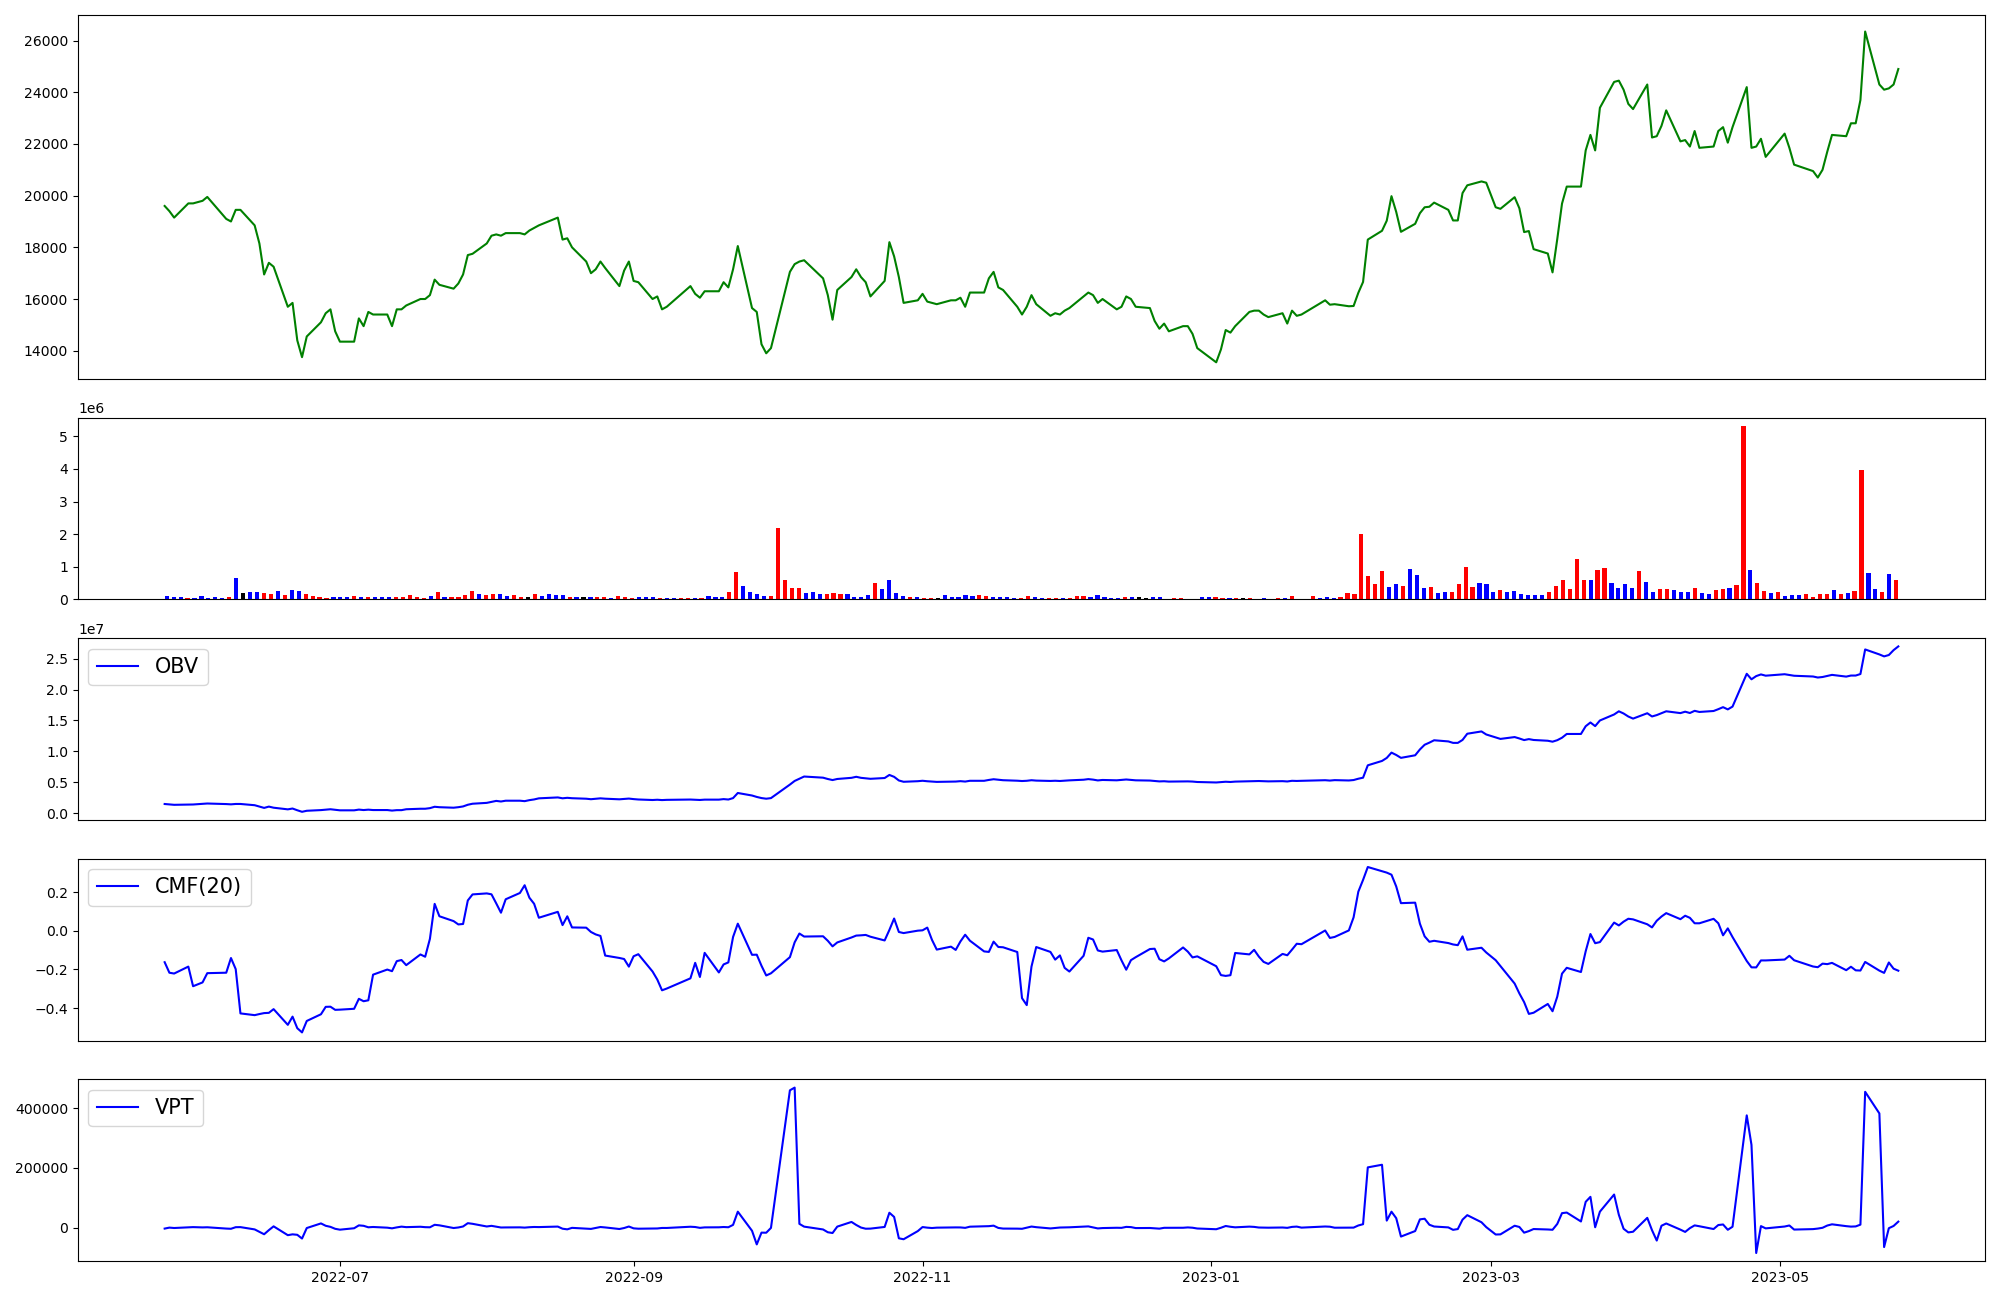The height and width of the screenshot is (1300, 2000).
Task: Click the blue line sample in VPT legend
Action: pos(118,1108)
